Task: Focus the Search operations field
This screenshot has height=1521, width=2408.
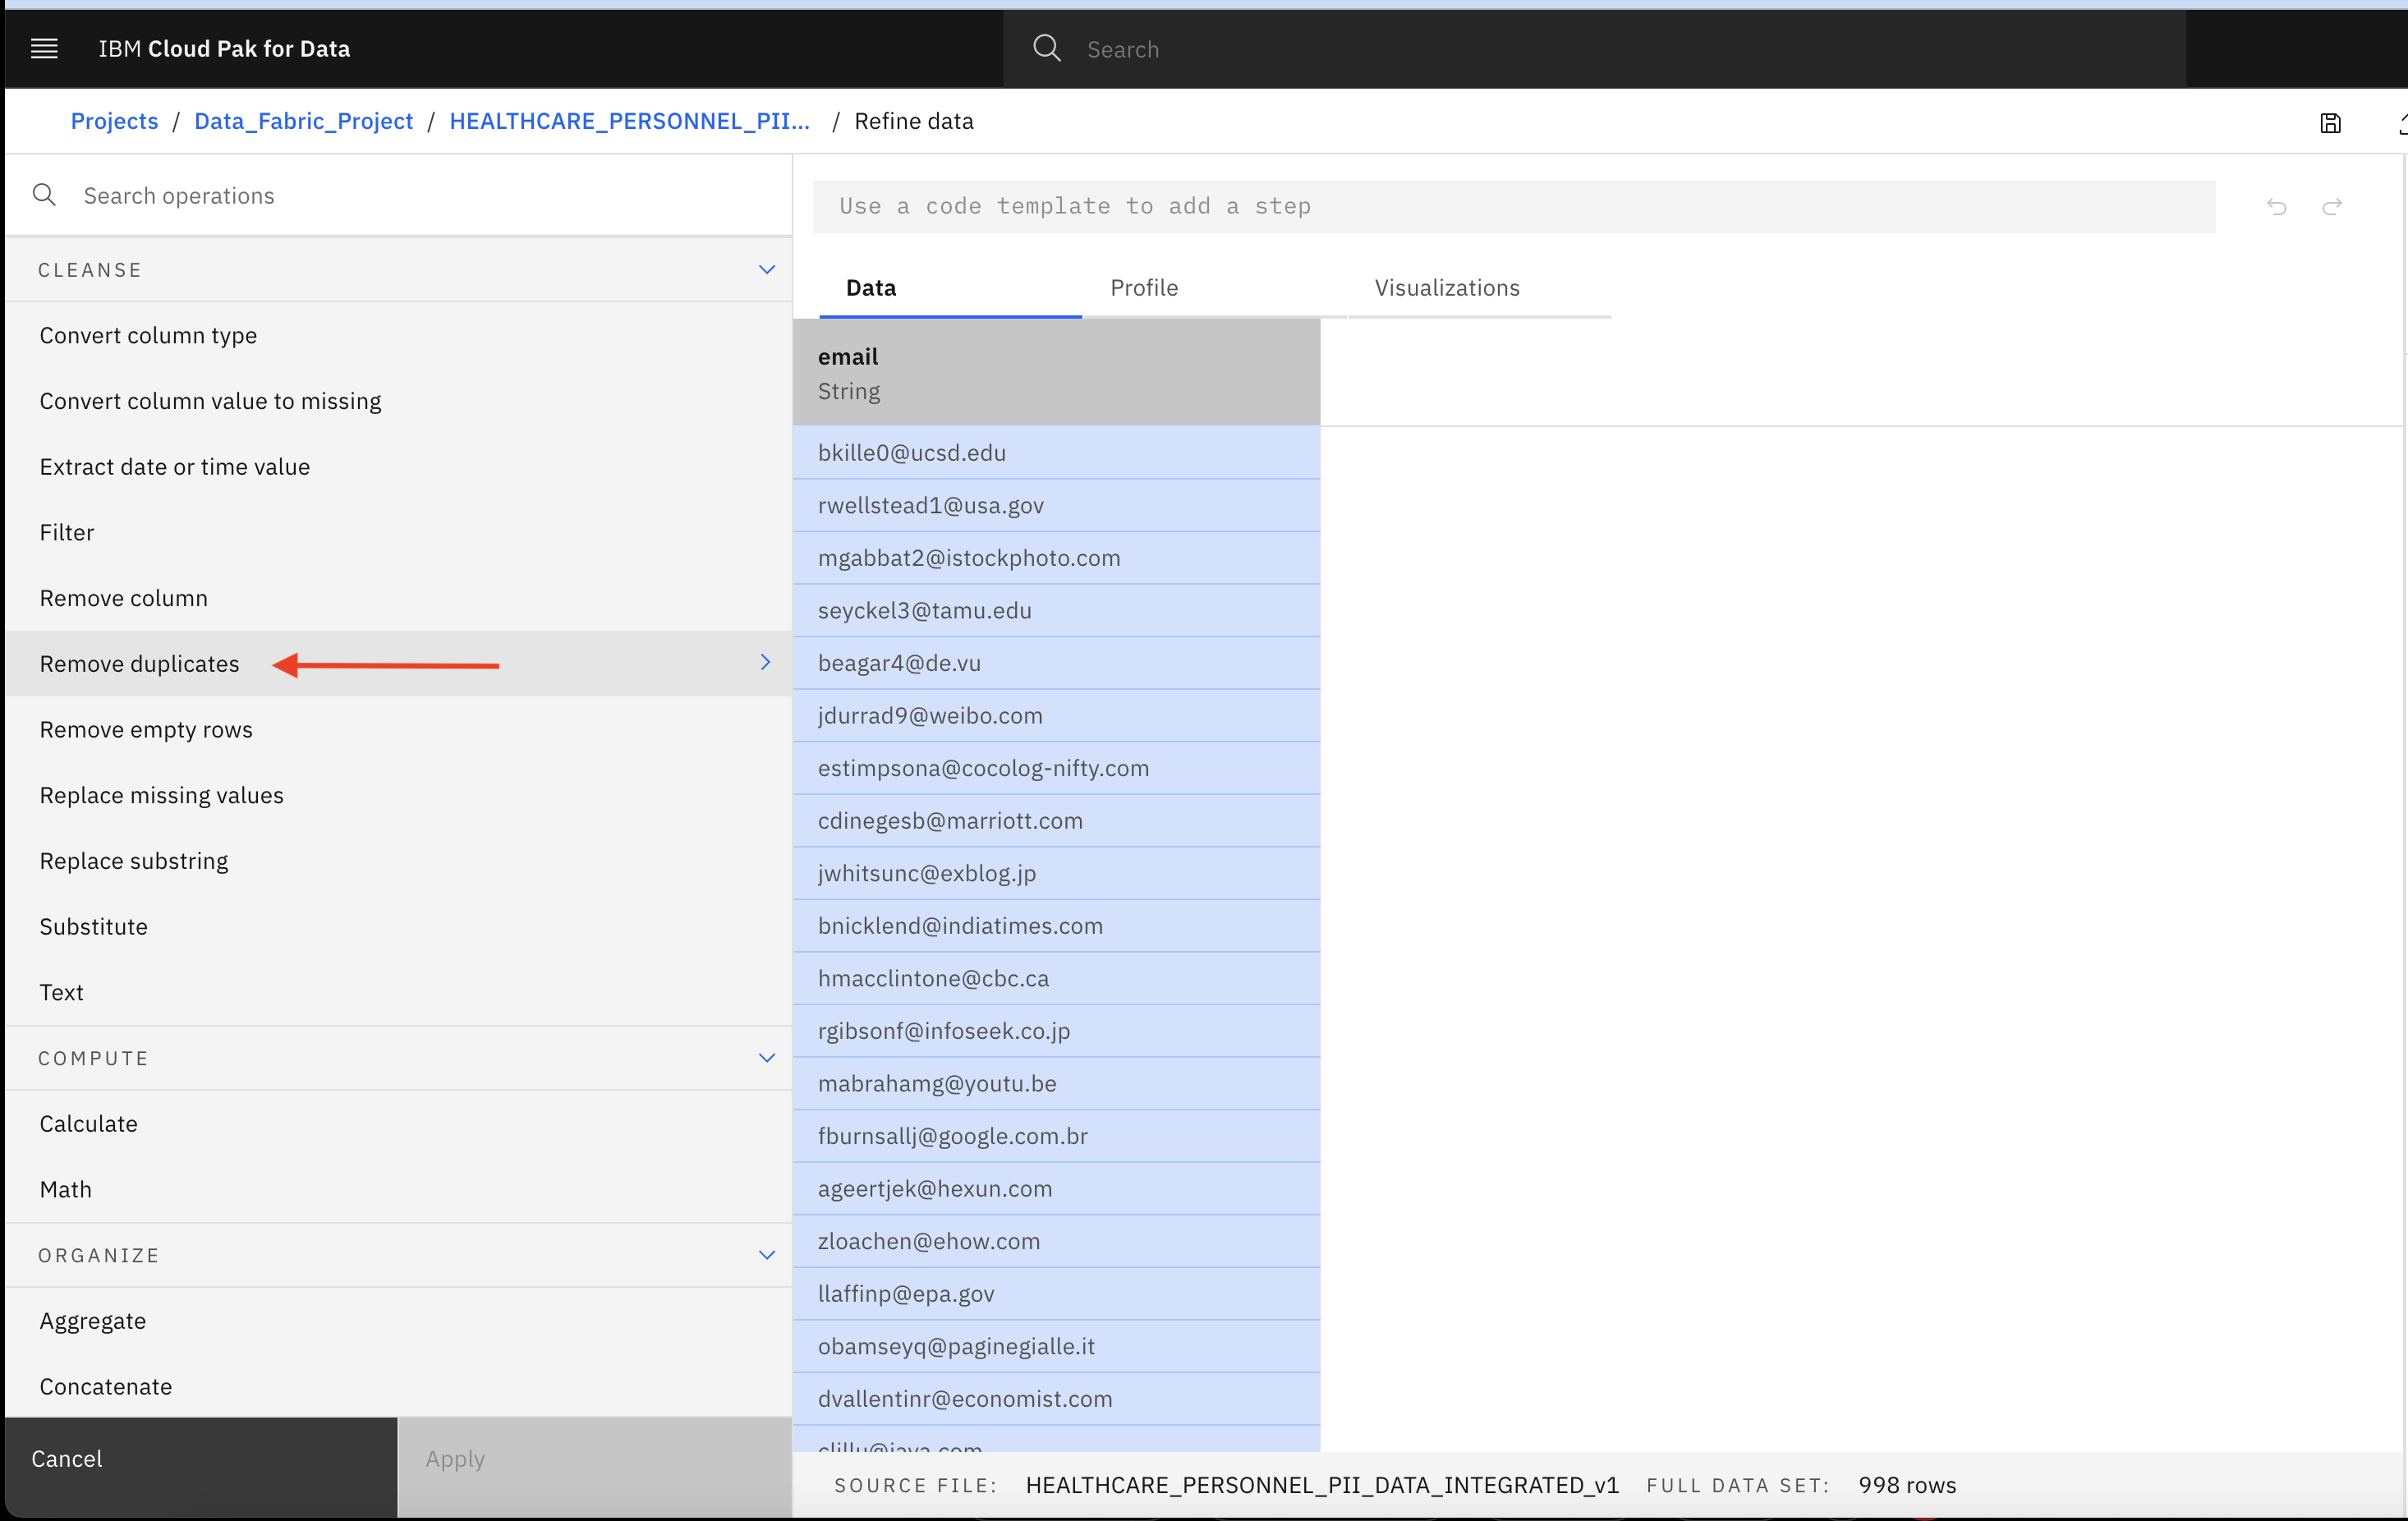Action: [399, 196]
